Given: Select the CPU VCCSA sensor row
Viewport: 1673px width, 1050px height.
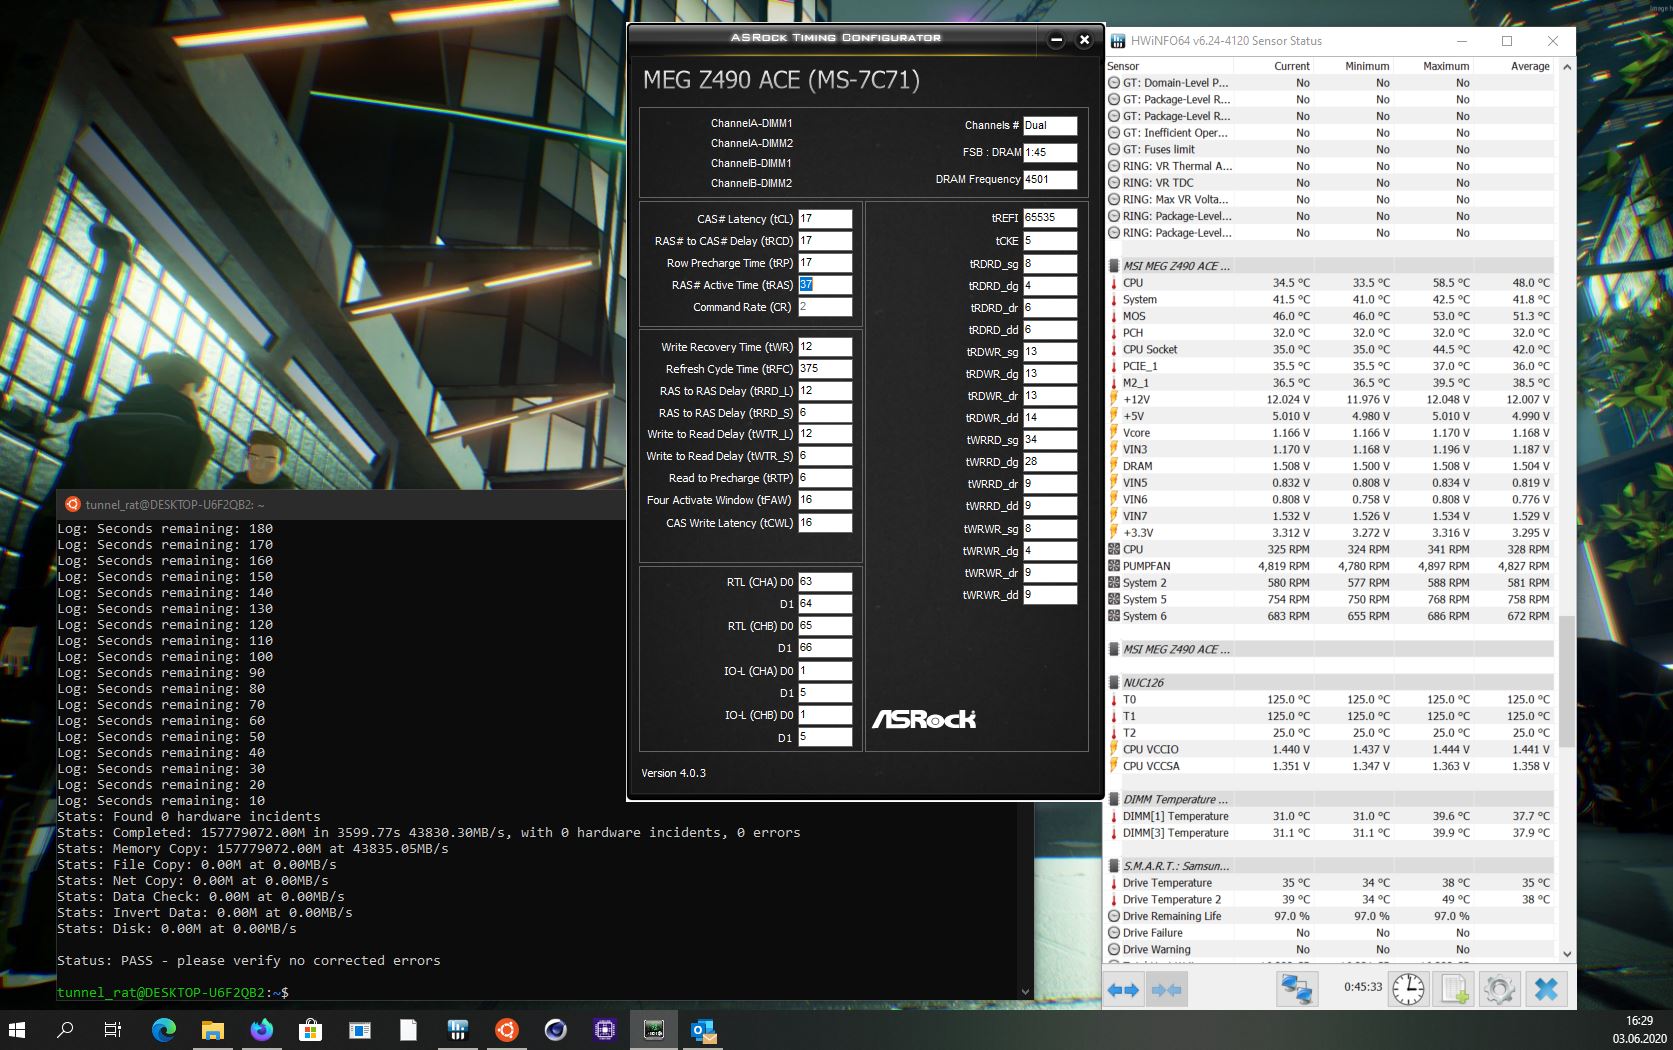Looking at the screenshot, I should coord(1330,766).
